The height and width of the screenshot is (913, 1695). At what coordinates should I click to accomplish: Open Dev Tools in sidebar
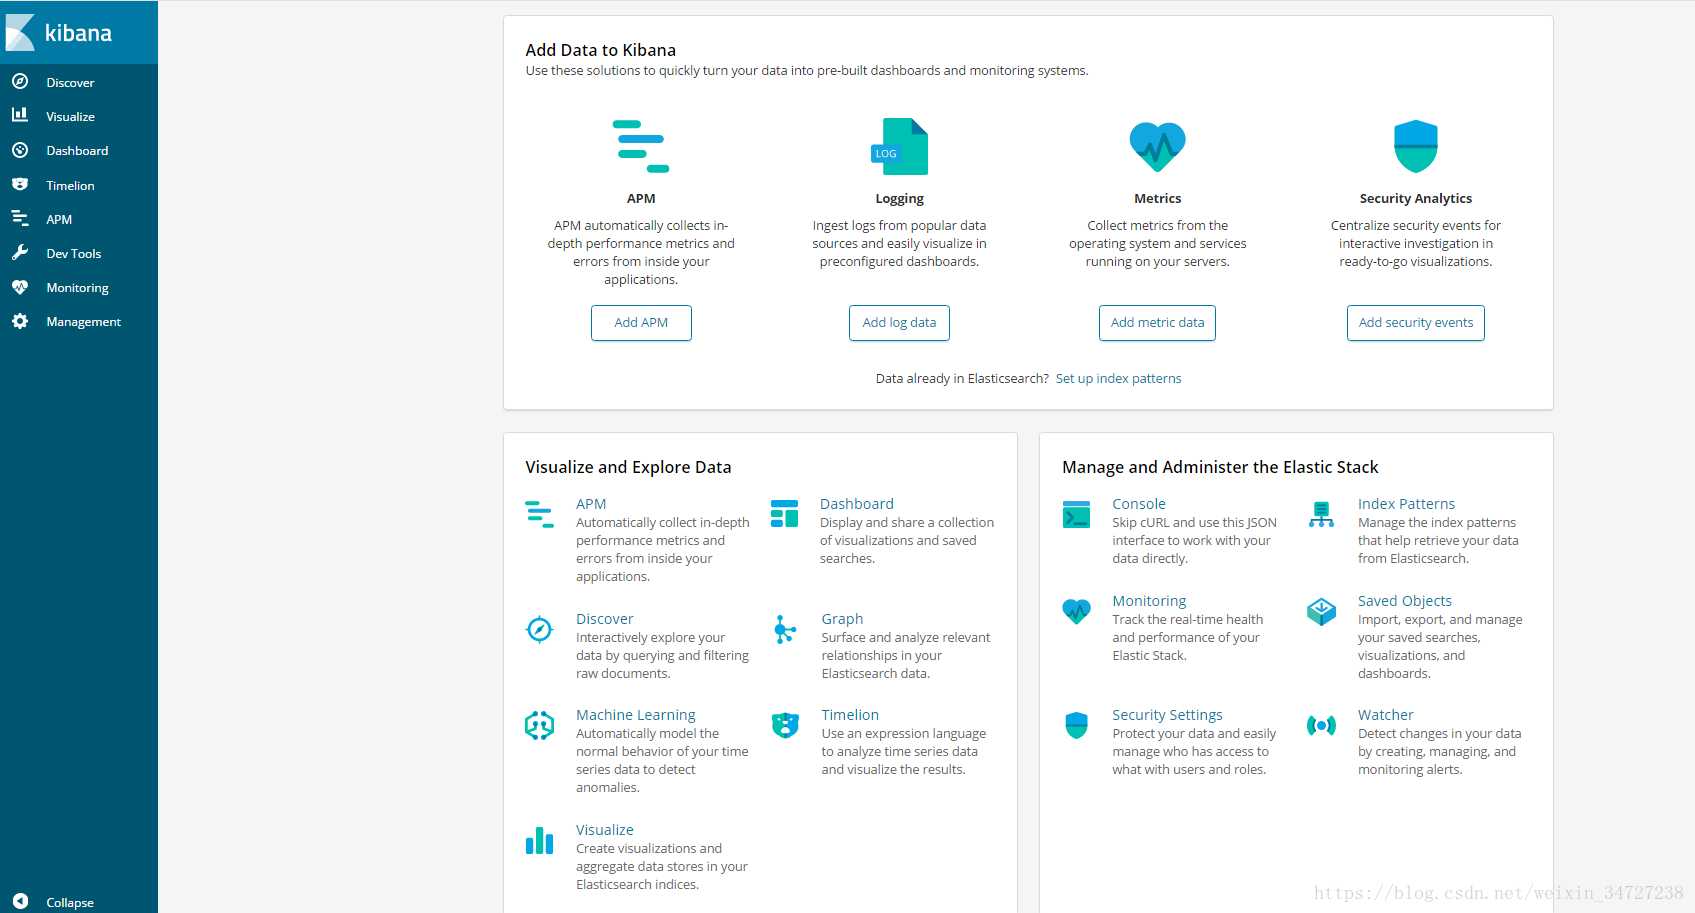74,253
